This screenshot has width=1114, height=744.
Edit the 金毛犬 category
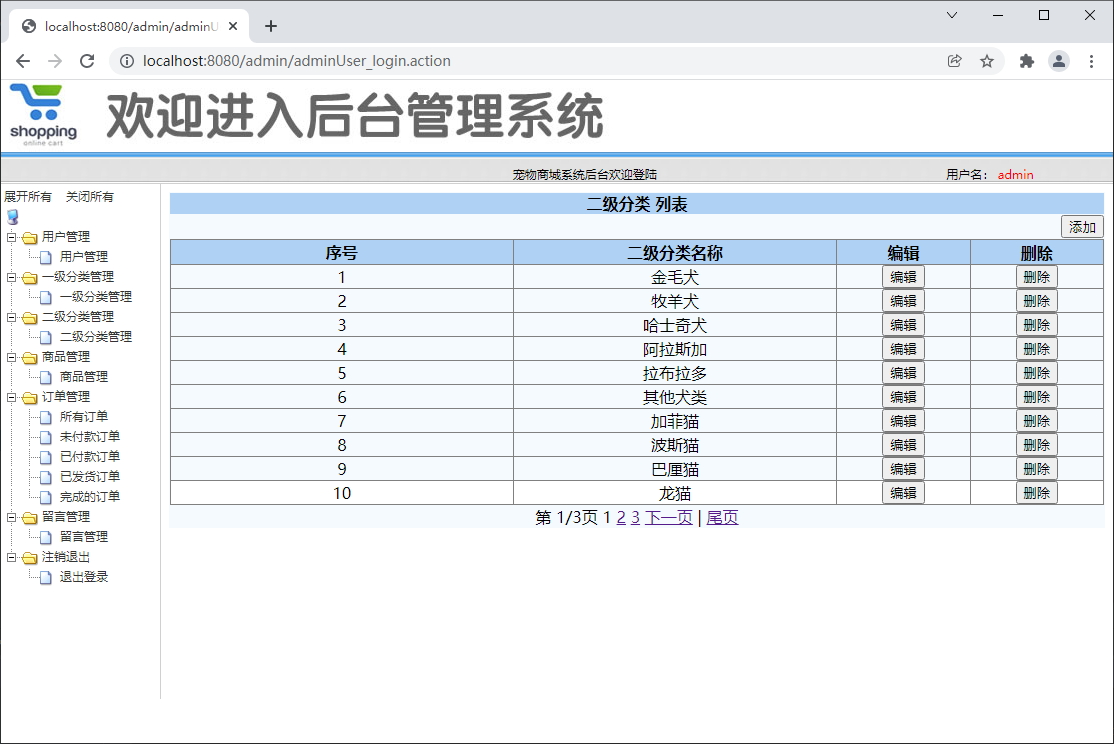pos(903,277)
